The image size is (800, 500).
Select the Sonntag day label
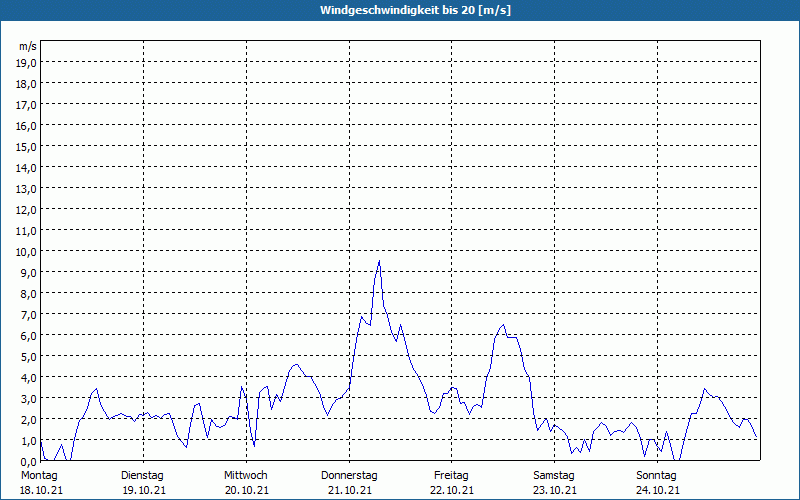pos(657,476)
